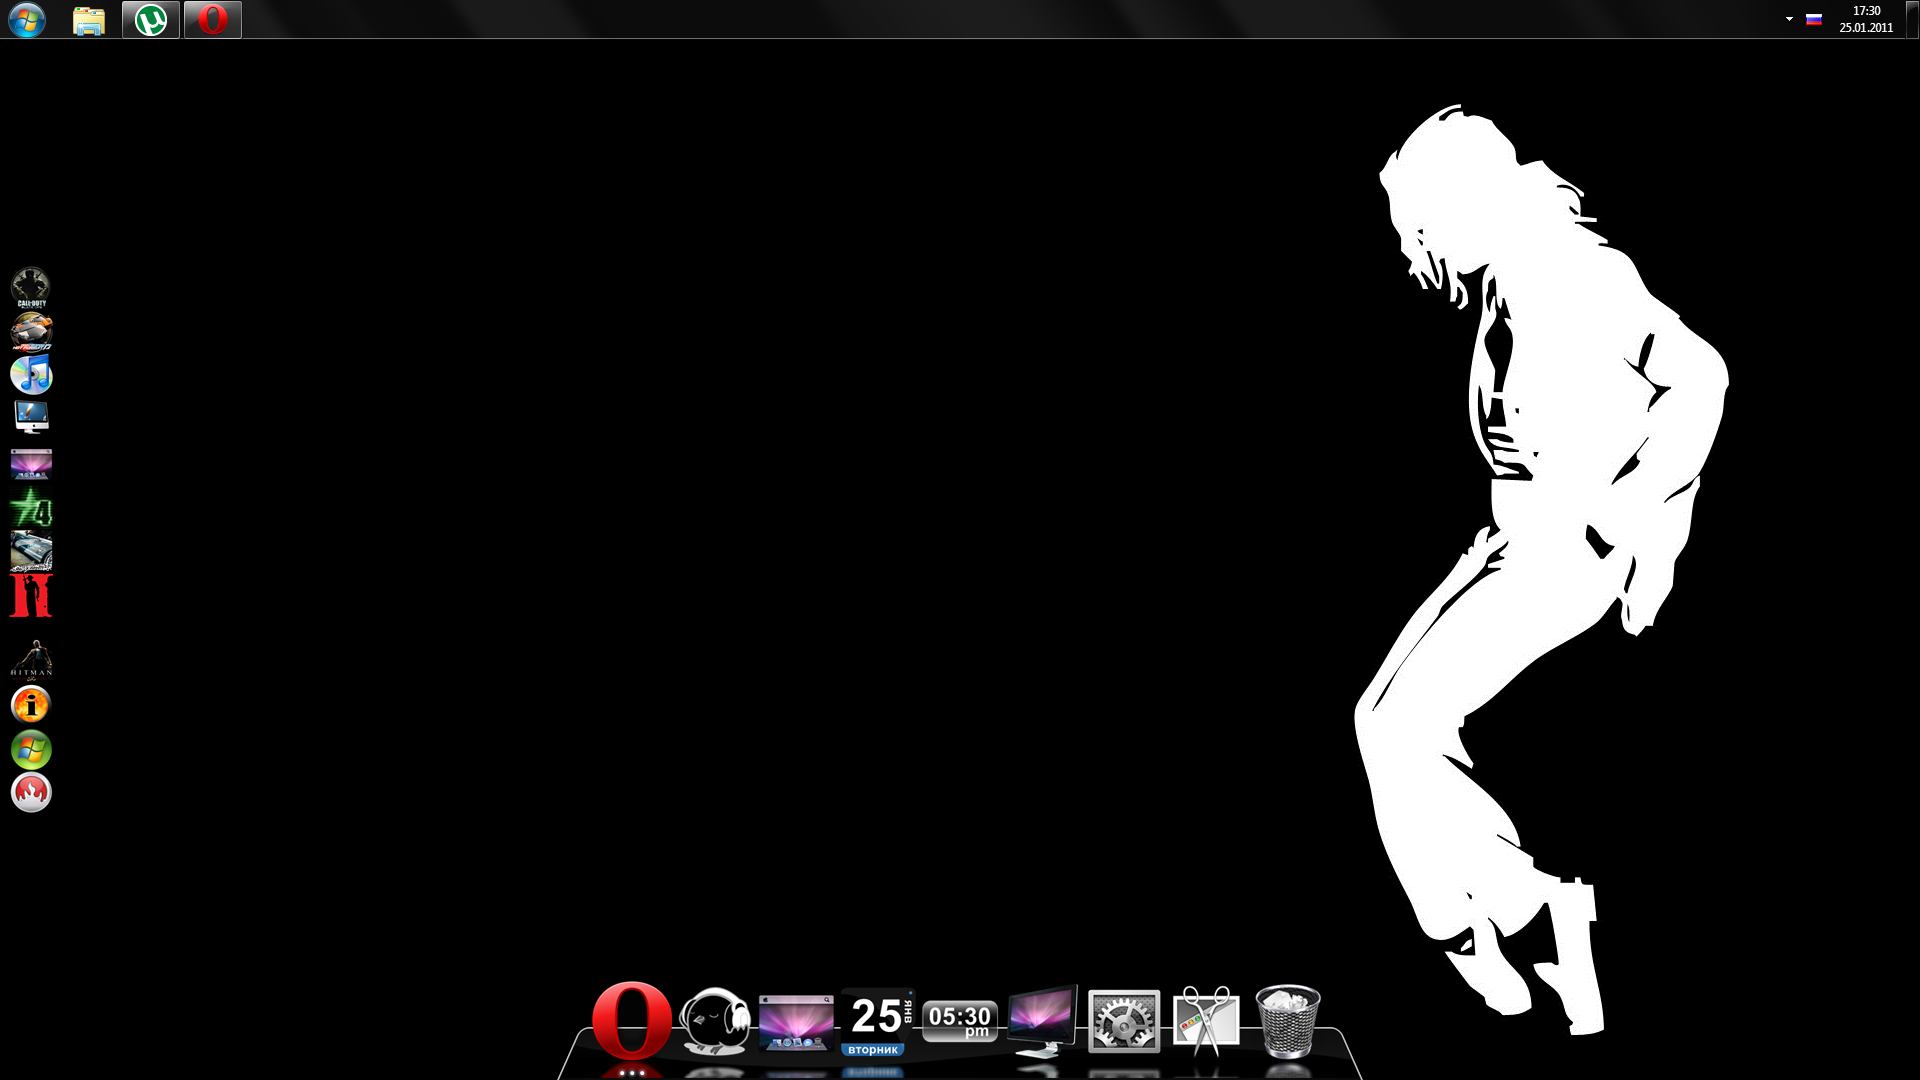
Task: Open Modern Warfare green star 4 icon
Action: (x=31, y=508)
